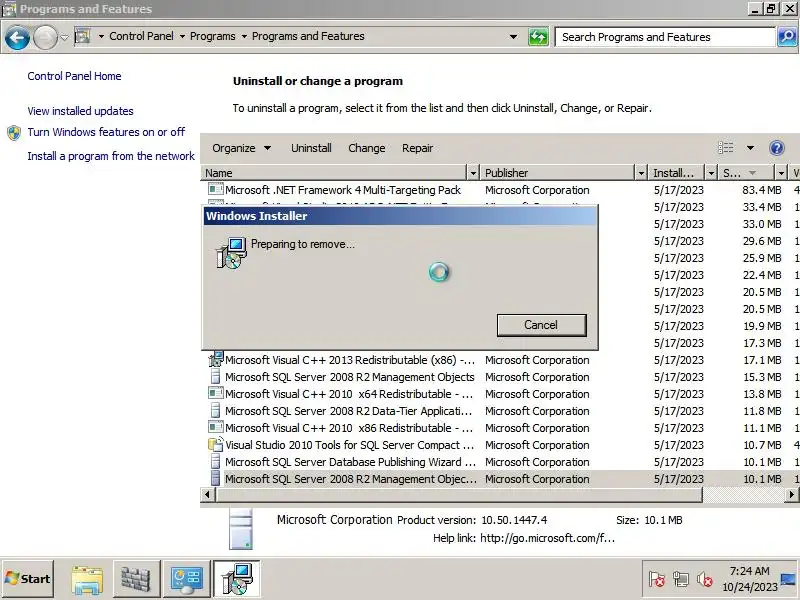Select Microsoft .NET Framework 4 Multi-Targeting Pack

pyautogui.click(x=501, y=190)
